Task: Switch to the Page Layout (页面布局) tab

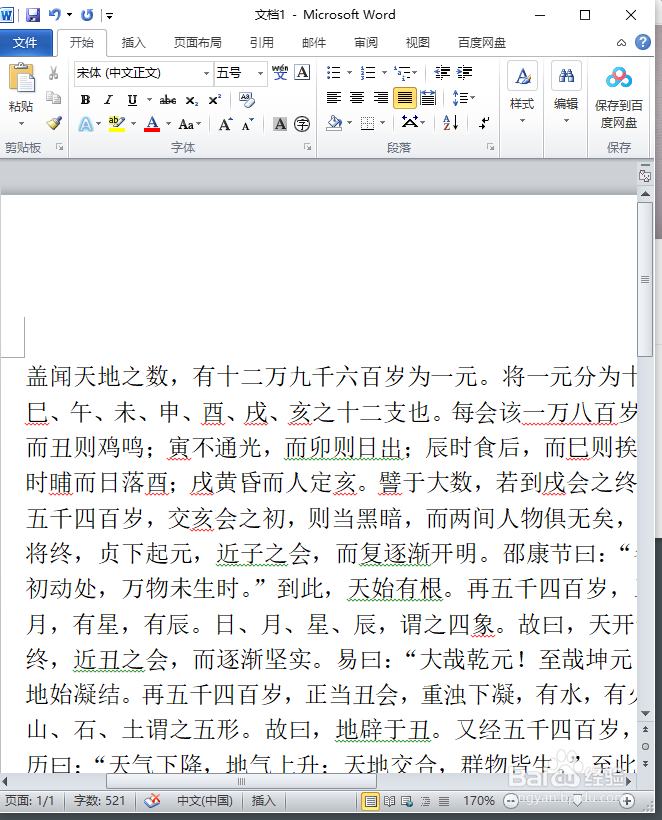Action: pos(198,42)
